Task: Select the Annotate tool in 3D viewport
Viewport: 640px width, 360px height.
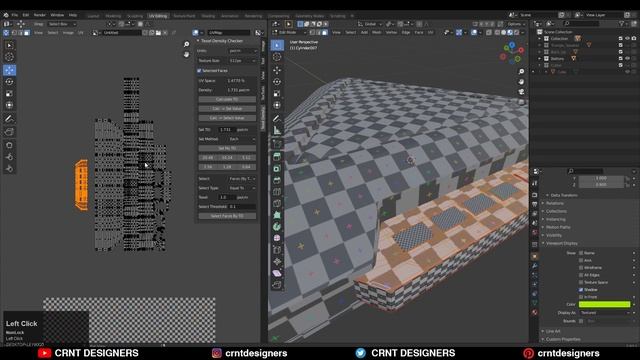Action: tap(277, 119)
